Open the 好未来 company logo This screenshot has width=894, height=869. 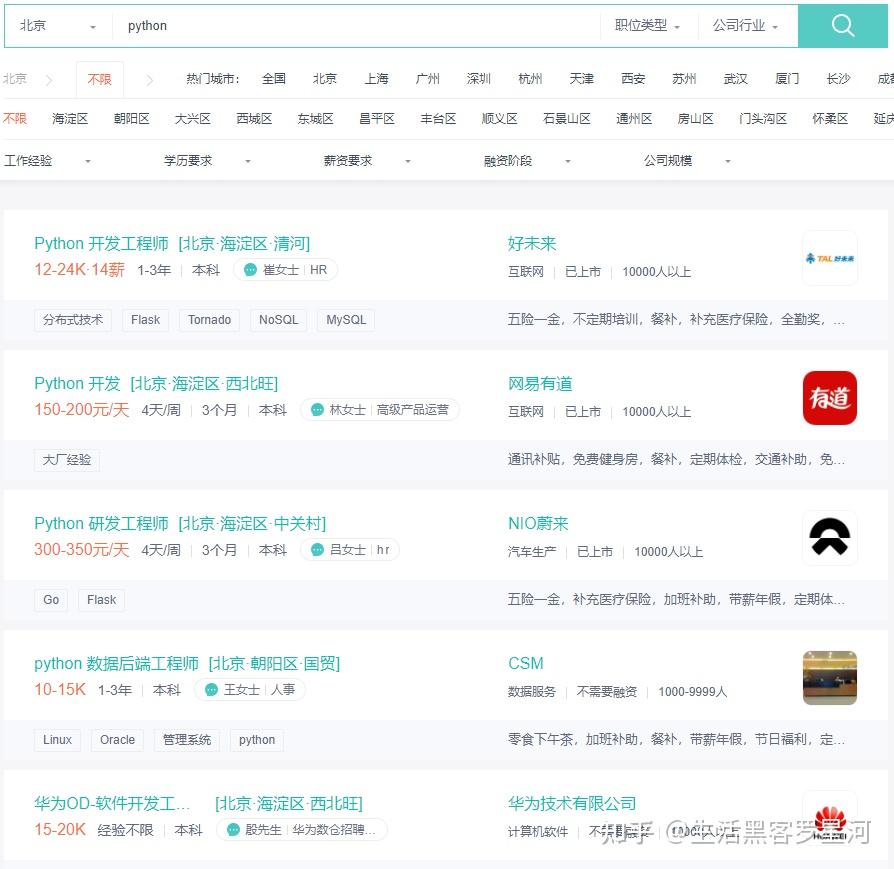click(830, 258)
